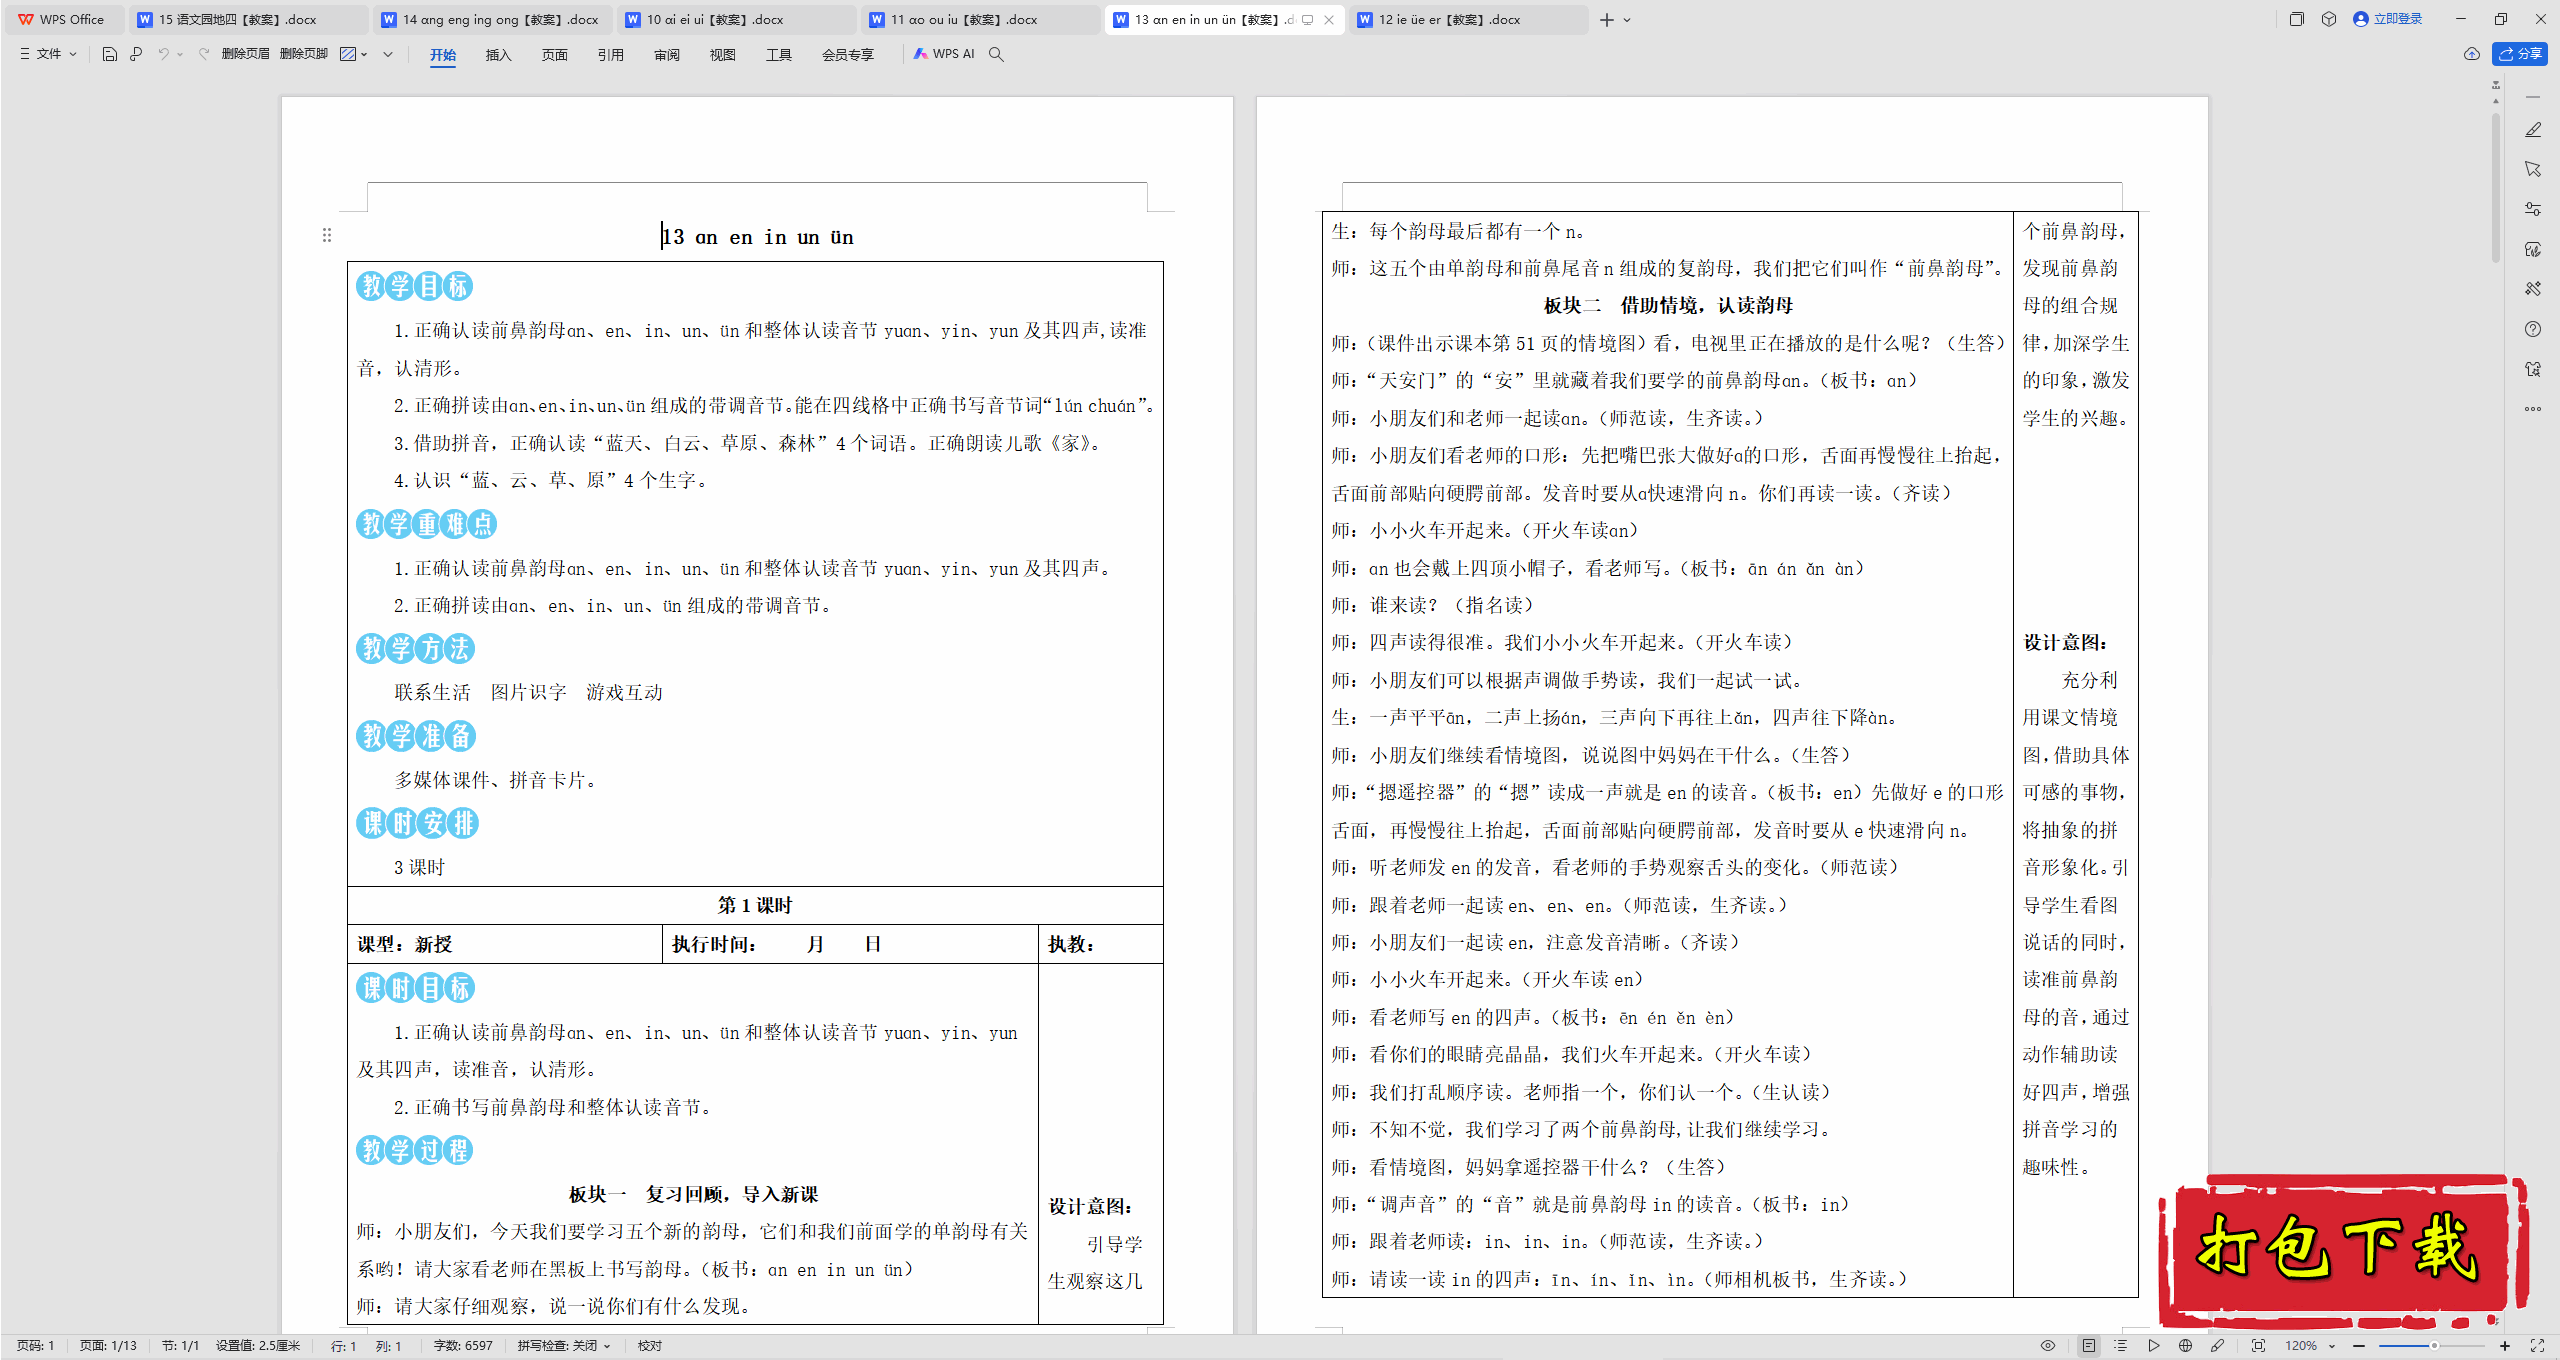Click the blue 分享 share button

2520,54
